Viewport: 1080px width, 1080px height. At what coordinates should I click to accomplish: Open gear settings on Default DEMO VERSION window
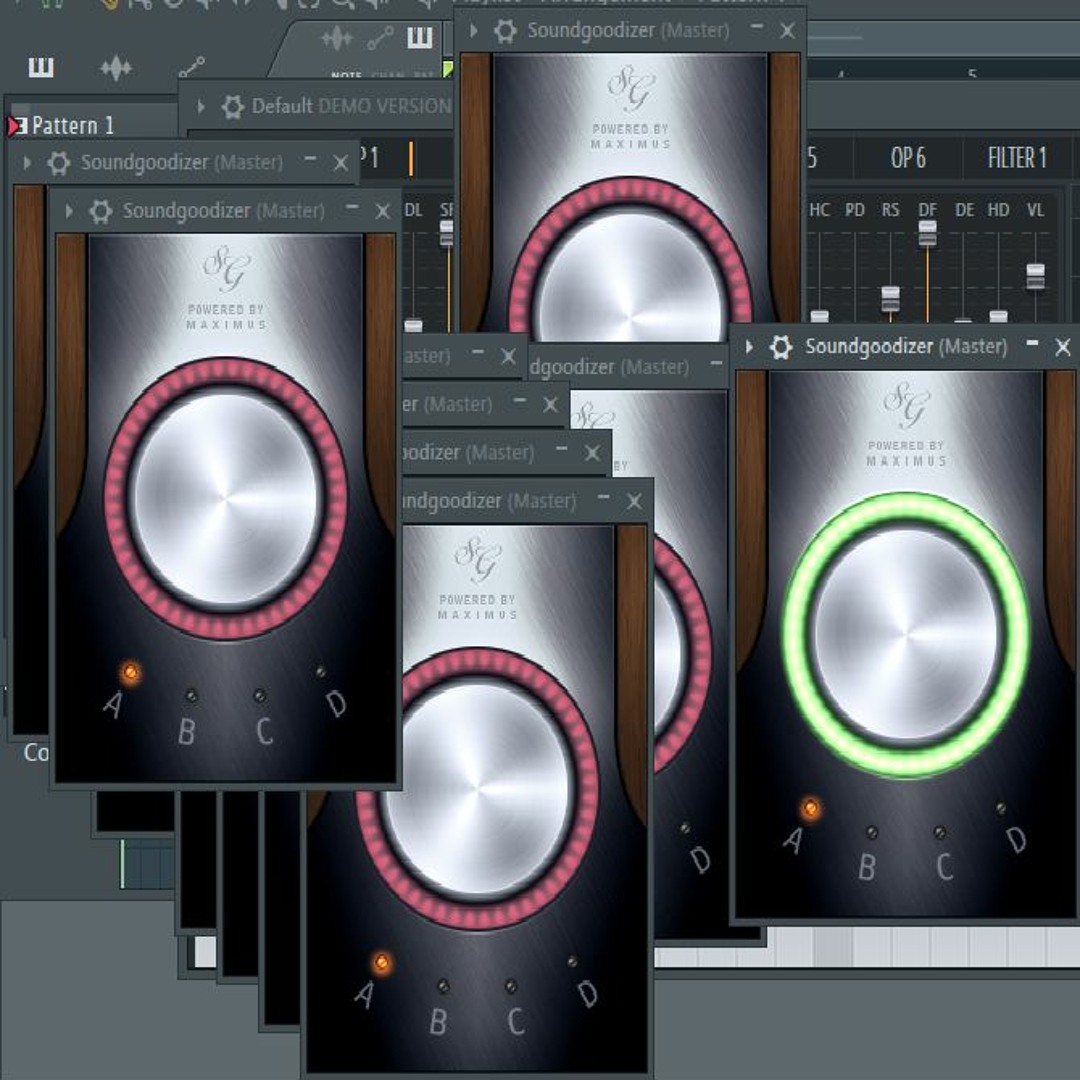(x=233, y=107)
